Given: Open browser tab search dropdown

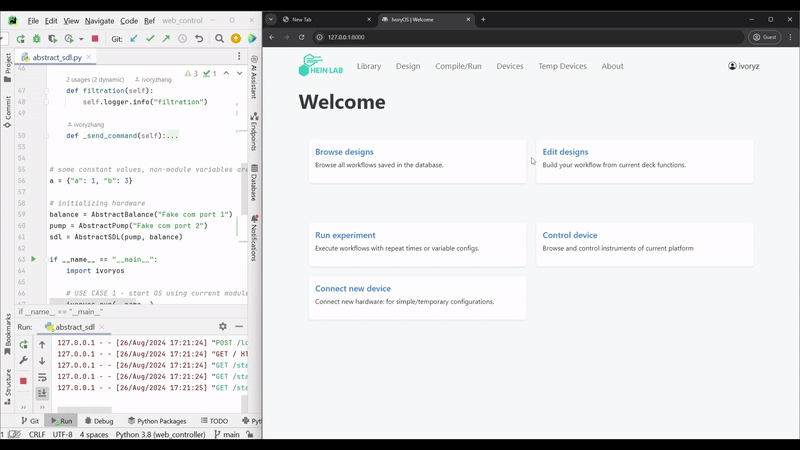Looking at the screenshot, I should [271, 19].
